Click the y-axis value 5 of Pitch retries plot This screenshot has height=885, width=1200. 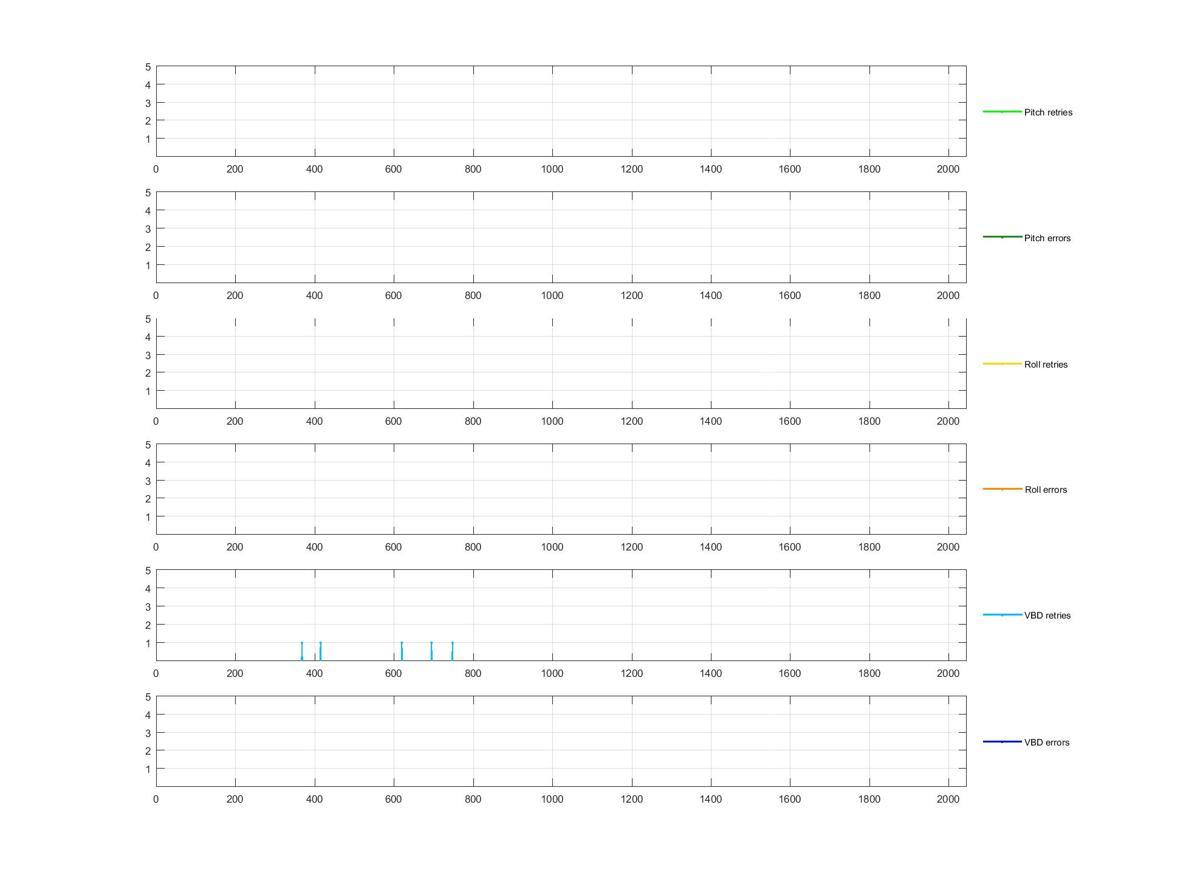pos(147,67)
